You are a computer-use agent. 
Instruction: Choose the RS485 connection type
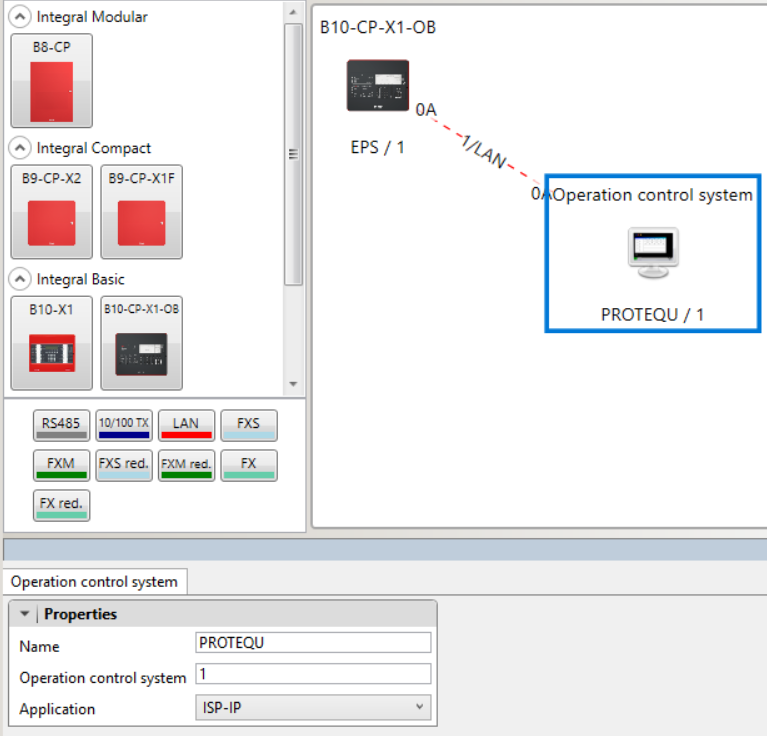(61, 425)
